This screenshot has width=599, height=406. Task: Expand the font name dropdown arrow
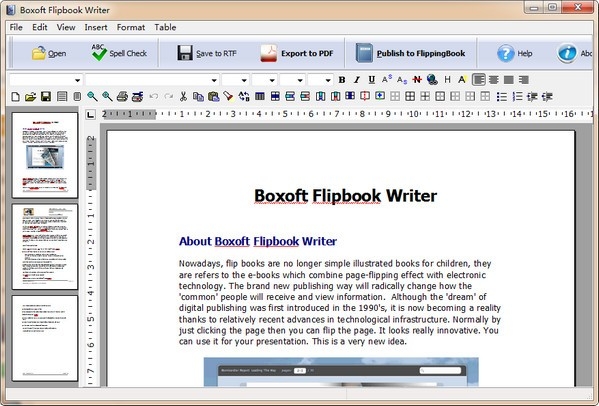coord(214,80)
